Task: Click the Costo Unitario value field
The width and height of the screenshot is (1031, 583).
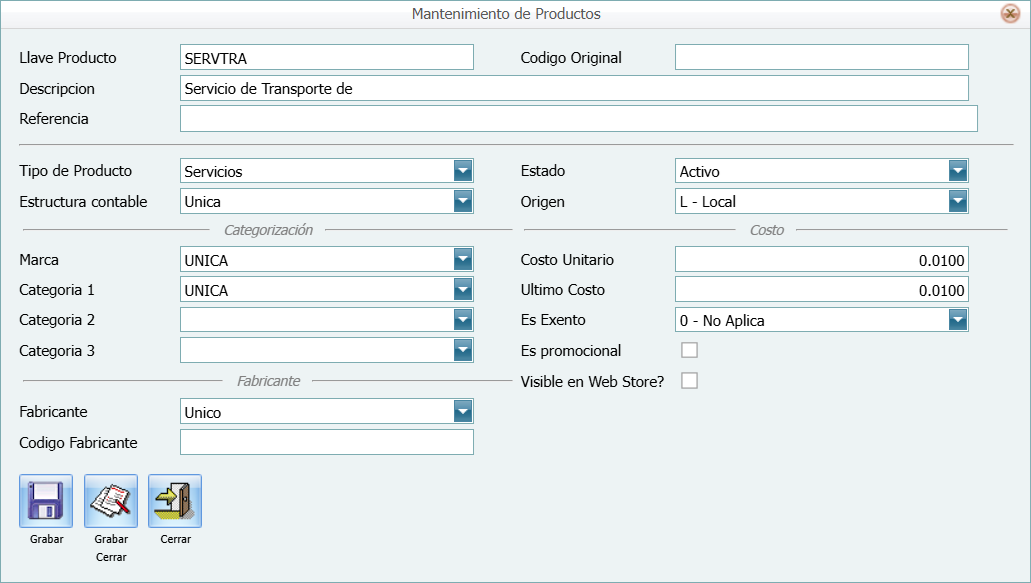Action: point(820,259)
